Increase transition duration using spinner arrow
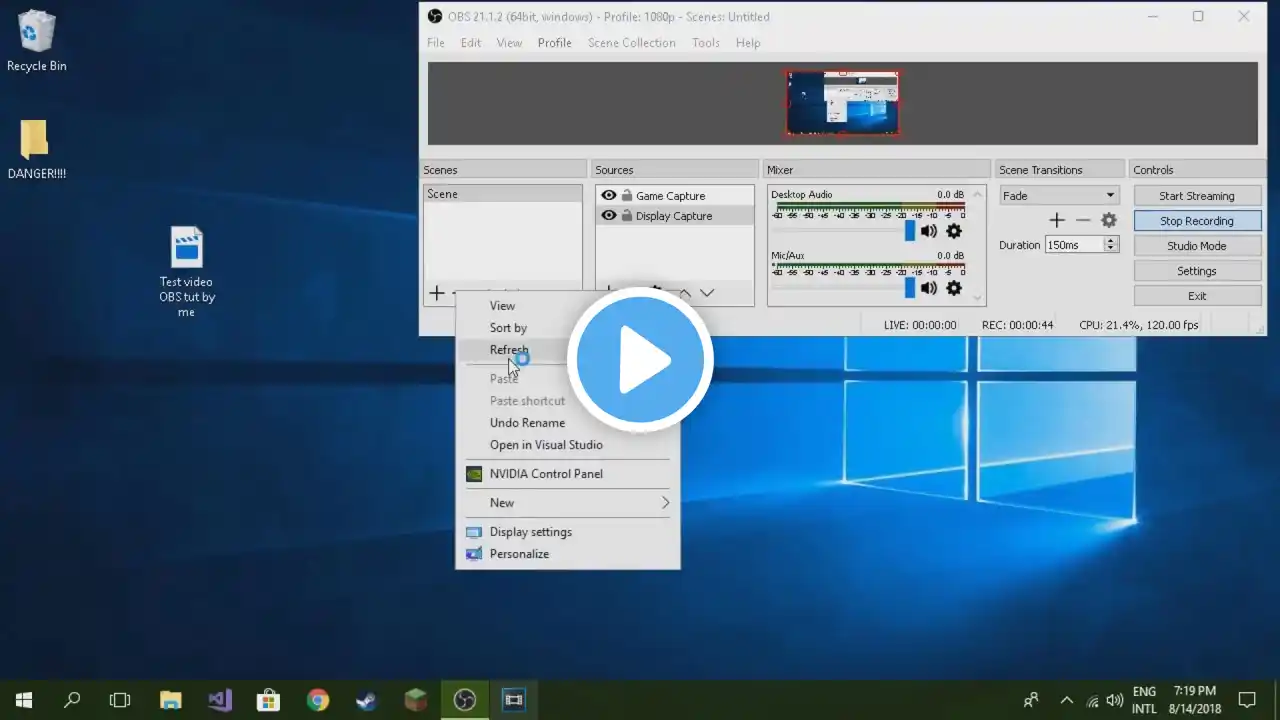The height and width of the screenshot is (720, 1280). 1110,241
